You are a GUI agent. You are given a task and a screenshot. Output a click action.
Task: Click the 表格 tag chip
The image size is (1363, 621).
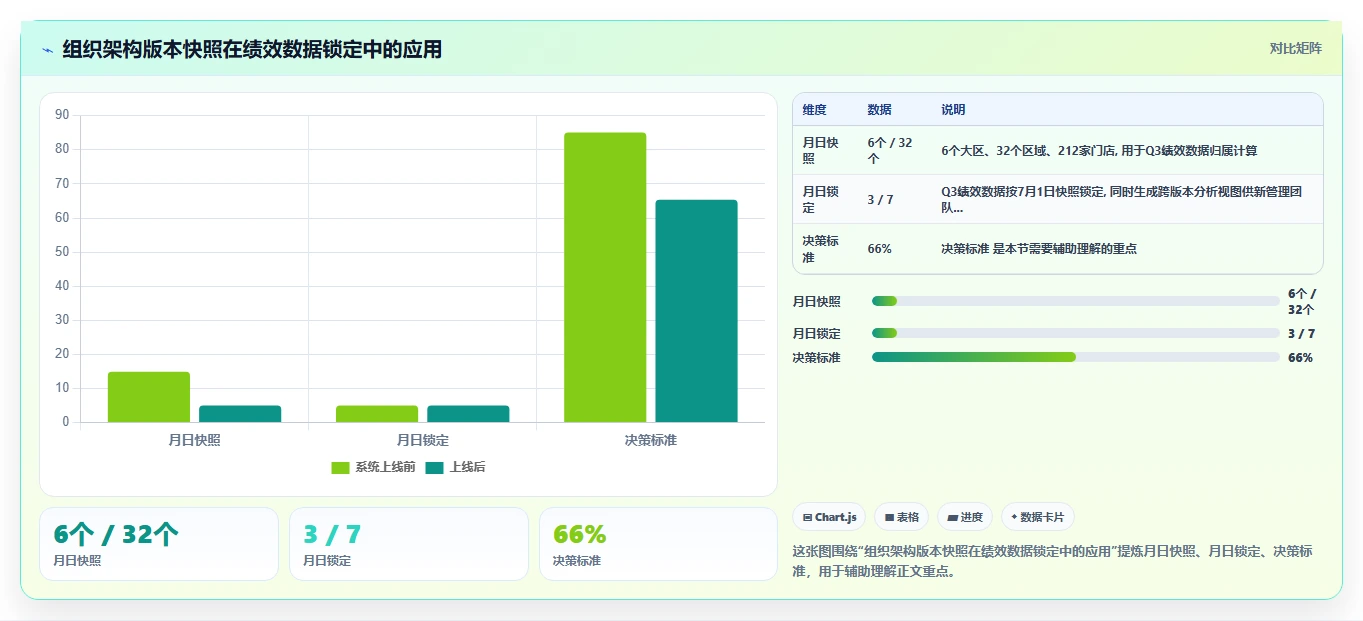coord(901,517)
